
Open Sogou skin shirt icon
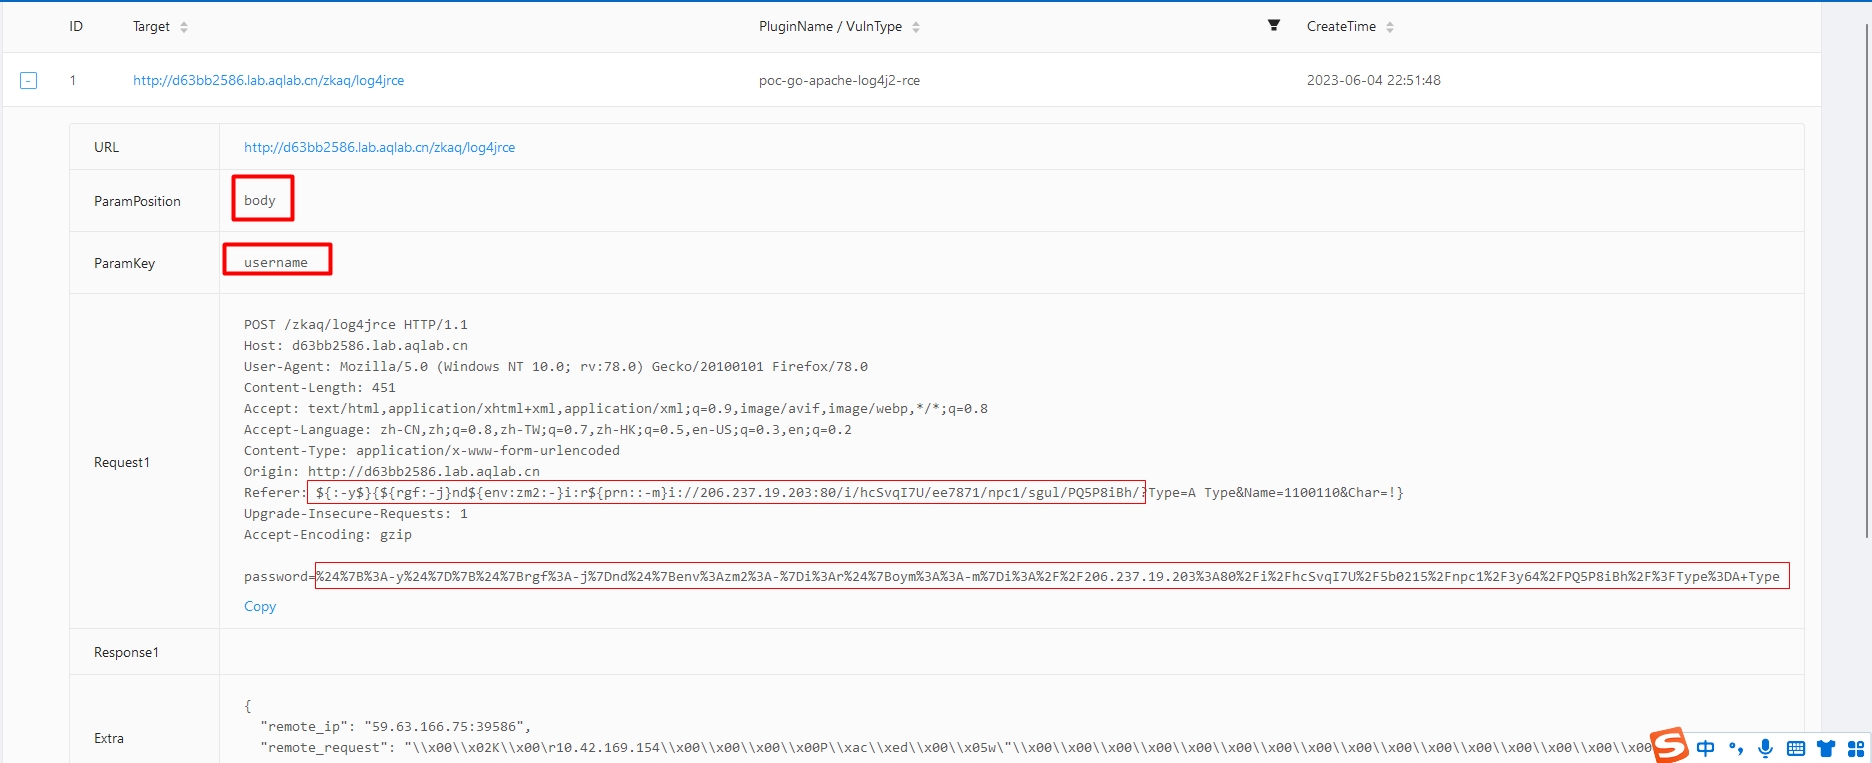point(1826,748)
